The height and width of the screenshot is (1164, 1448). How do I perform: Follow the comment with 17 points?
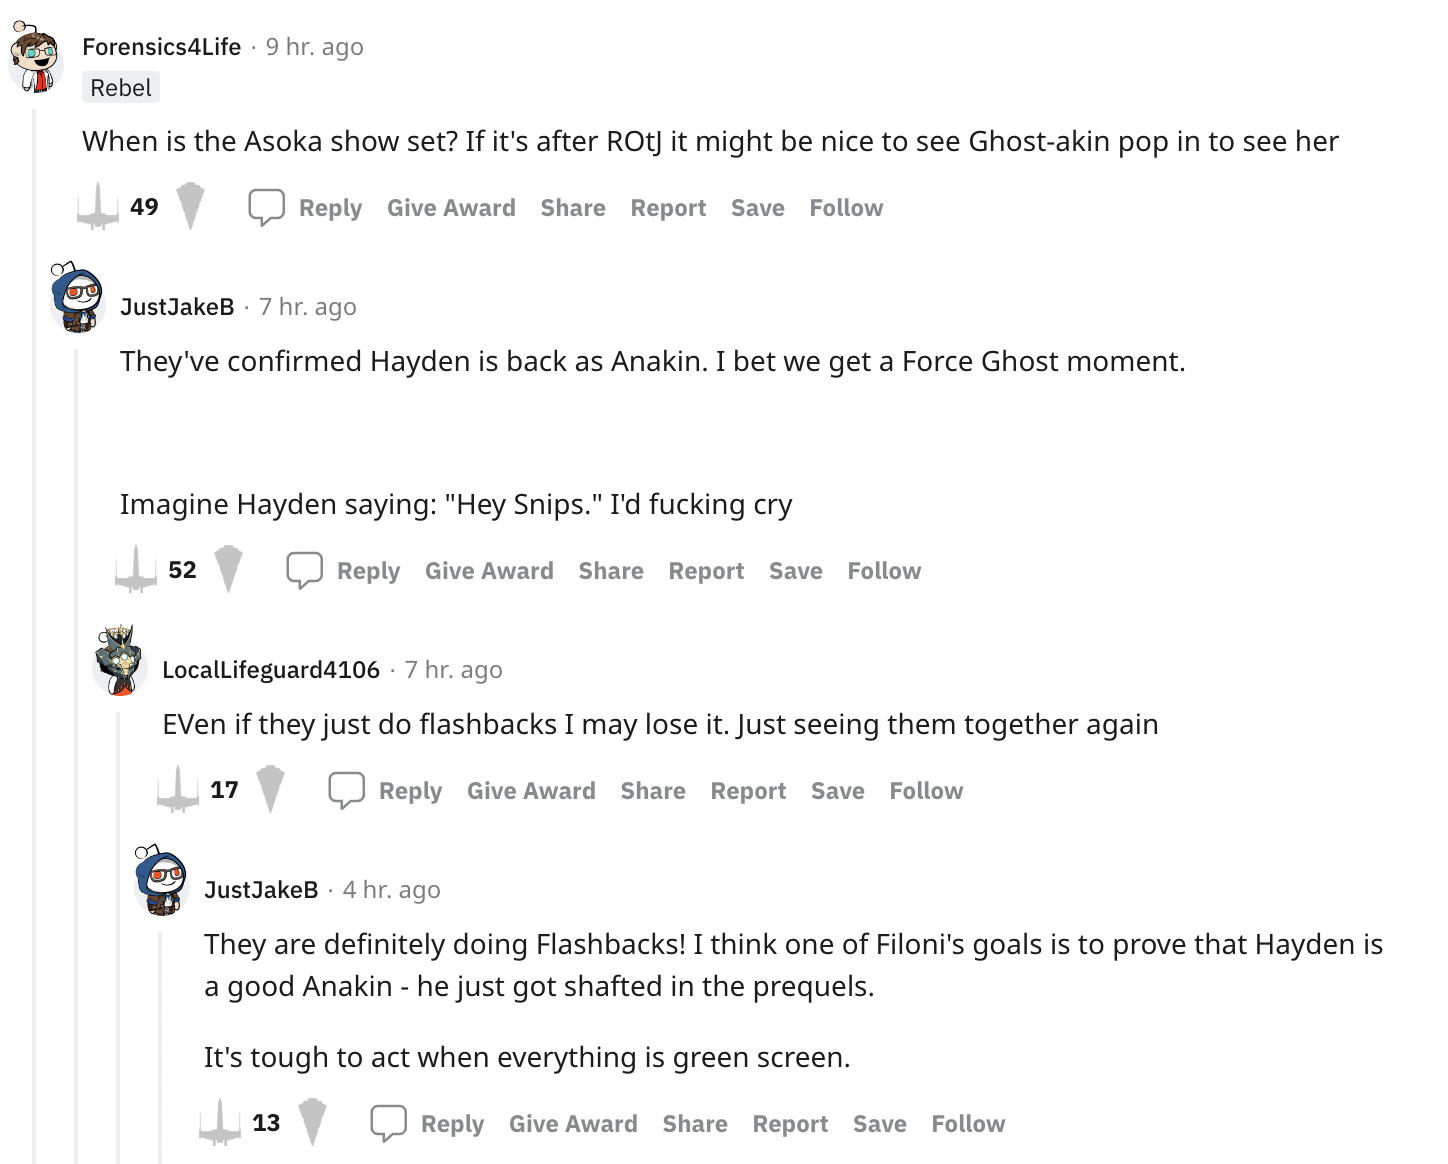click(926, 791)
